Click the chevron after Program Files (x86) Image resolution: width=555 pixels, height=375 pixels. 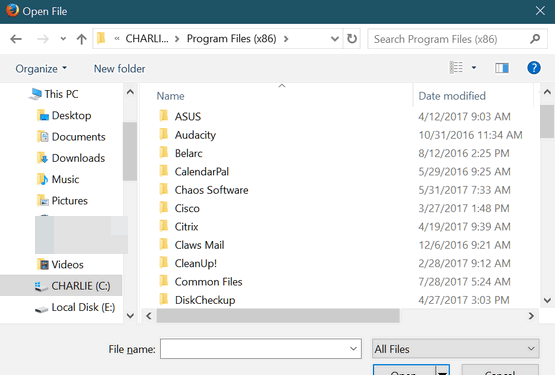pyautogui.click(x=286, y=39)
